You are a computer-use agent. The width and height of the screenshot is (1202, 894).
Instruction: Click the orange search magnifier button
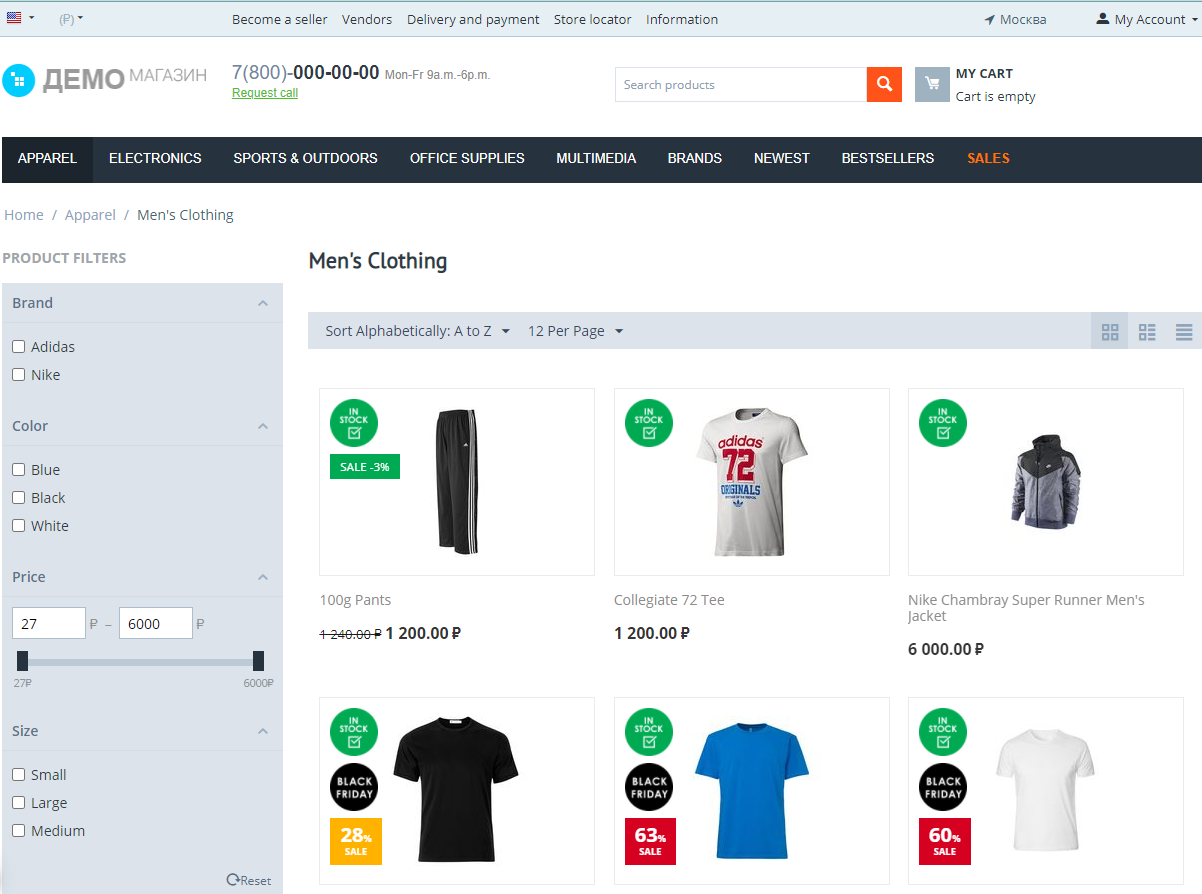click(884, 85)
